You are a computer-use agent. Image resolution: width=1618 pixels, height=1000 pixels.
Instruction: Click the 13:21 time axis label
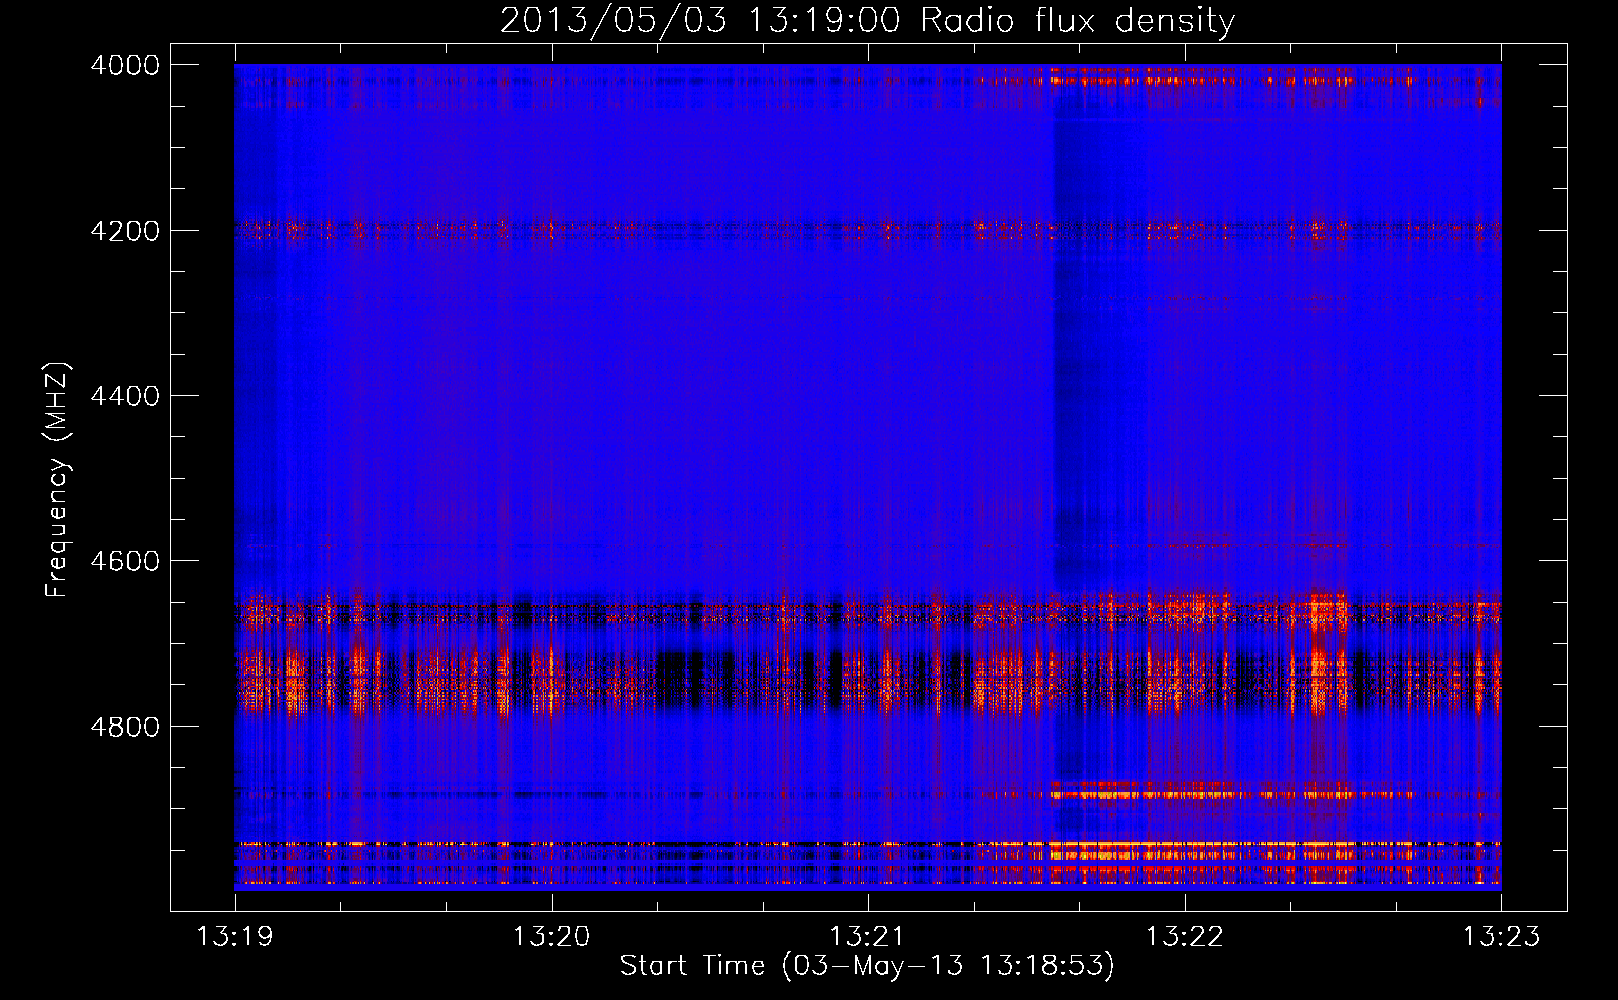(x=868, y=937)
